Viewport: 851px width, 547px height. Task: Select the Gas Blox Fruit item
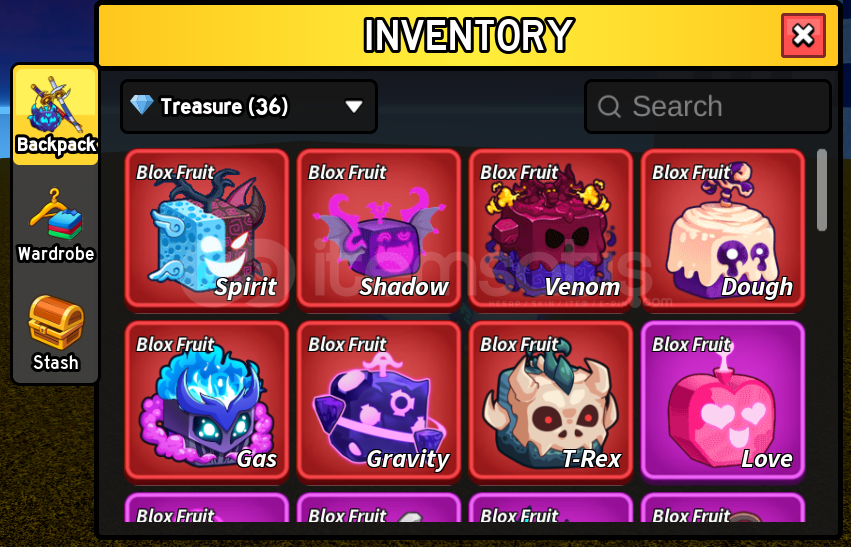(x=207, y=402)
